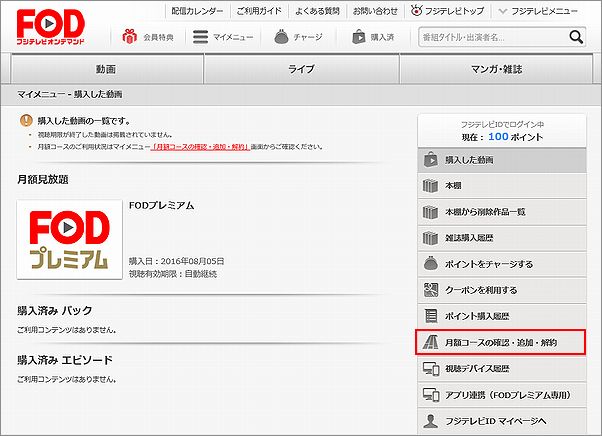Image resolution: width=602 pixels, height=436 pixels.
Task: Click orange exclamation notice icon
Action: pos(26,121)
